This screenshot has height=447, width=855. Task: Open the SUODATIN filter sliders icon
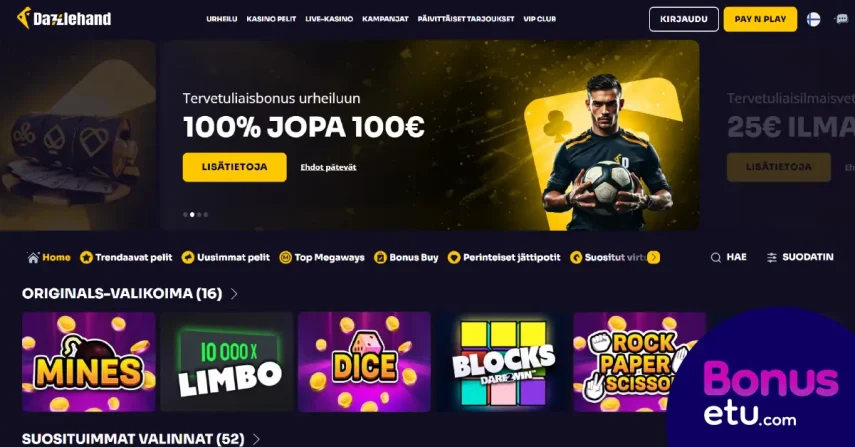click(800, 257)
